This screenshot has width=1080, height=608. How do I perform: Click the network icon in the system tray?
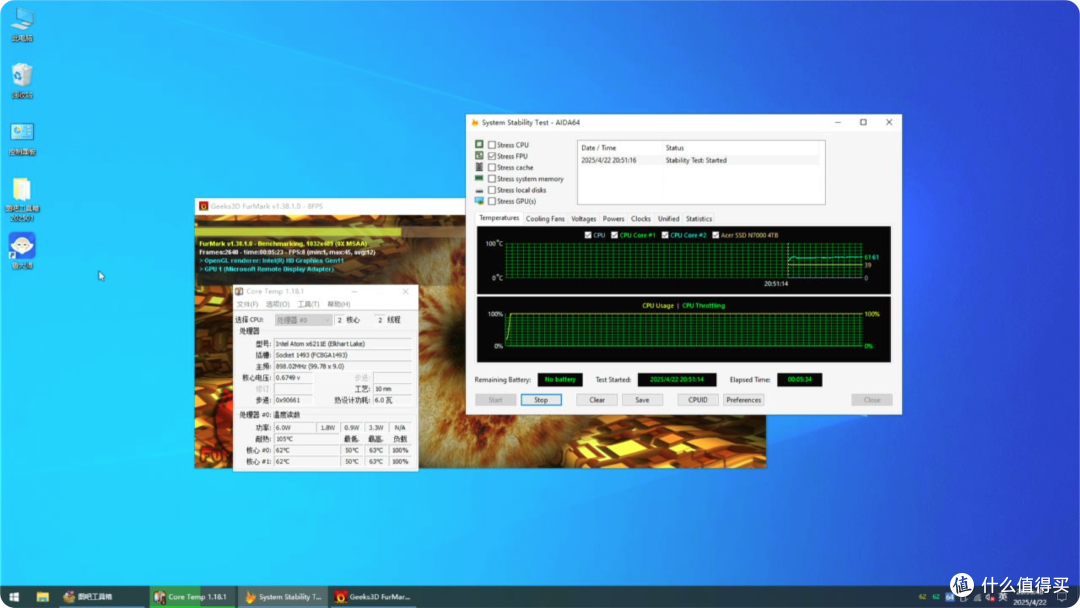(x=977, y=597)
